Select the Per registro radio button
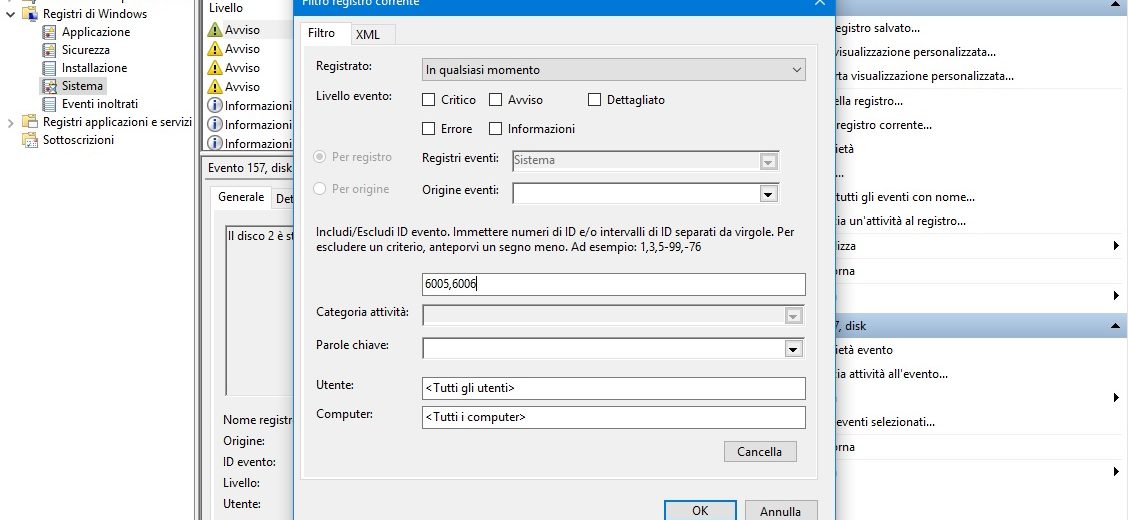This screenshot has width=1128, height=520. (x=320, y=157)
